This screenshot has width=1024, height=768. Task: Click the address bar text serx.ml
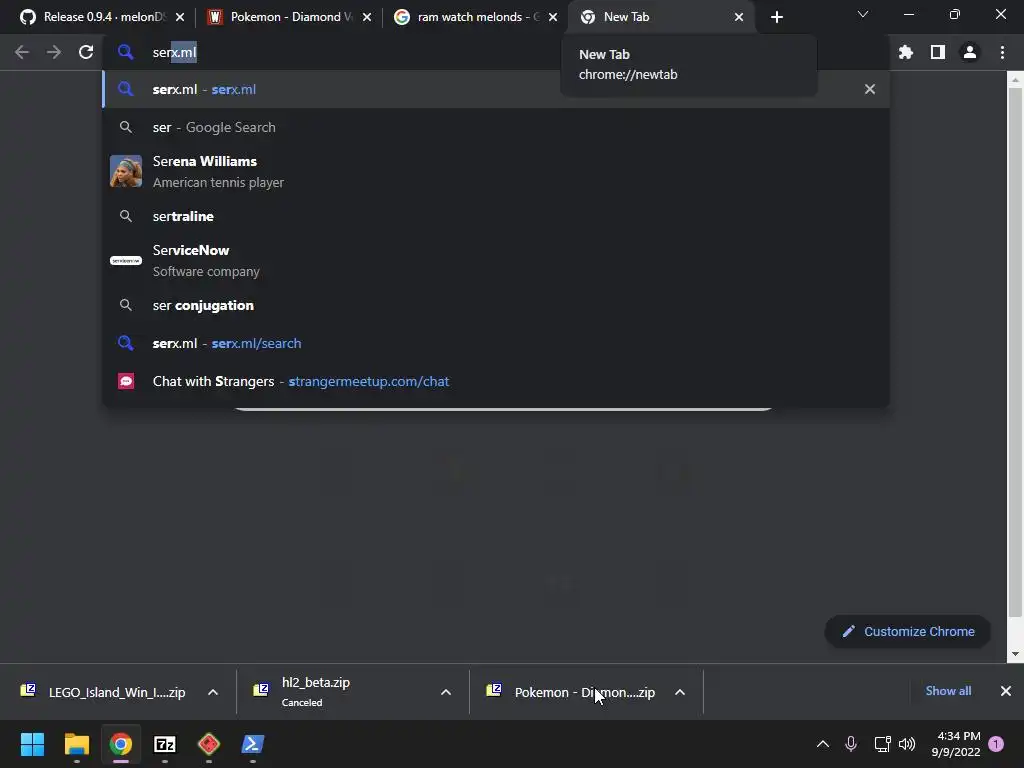click(174, 52)
